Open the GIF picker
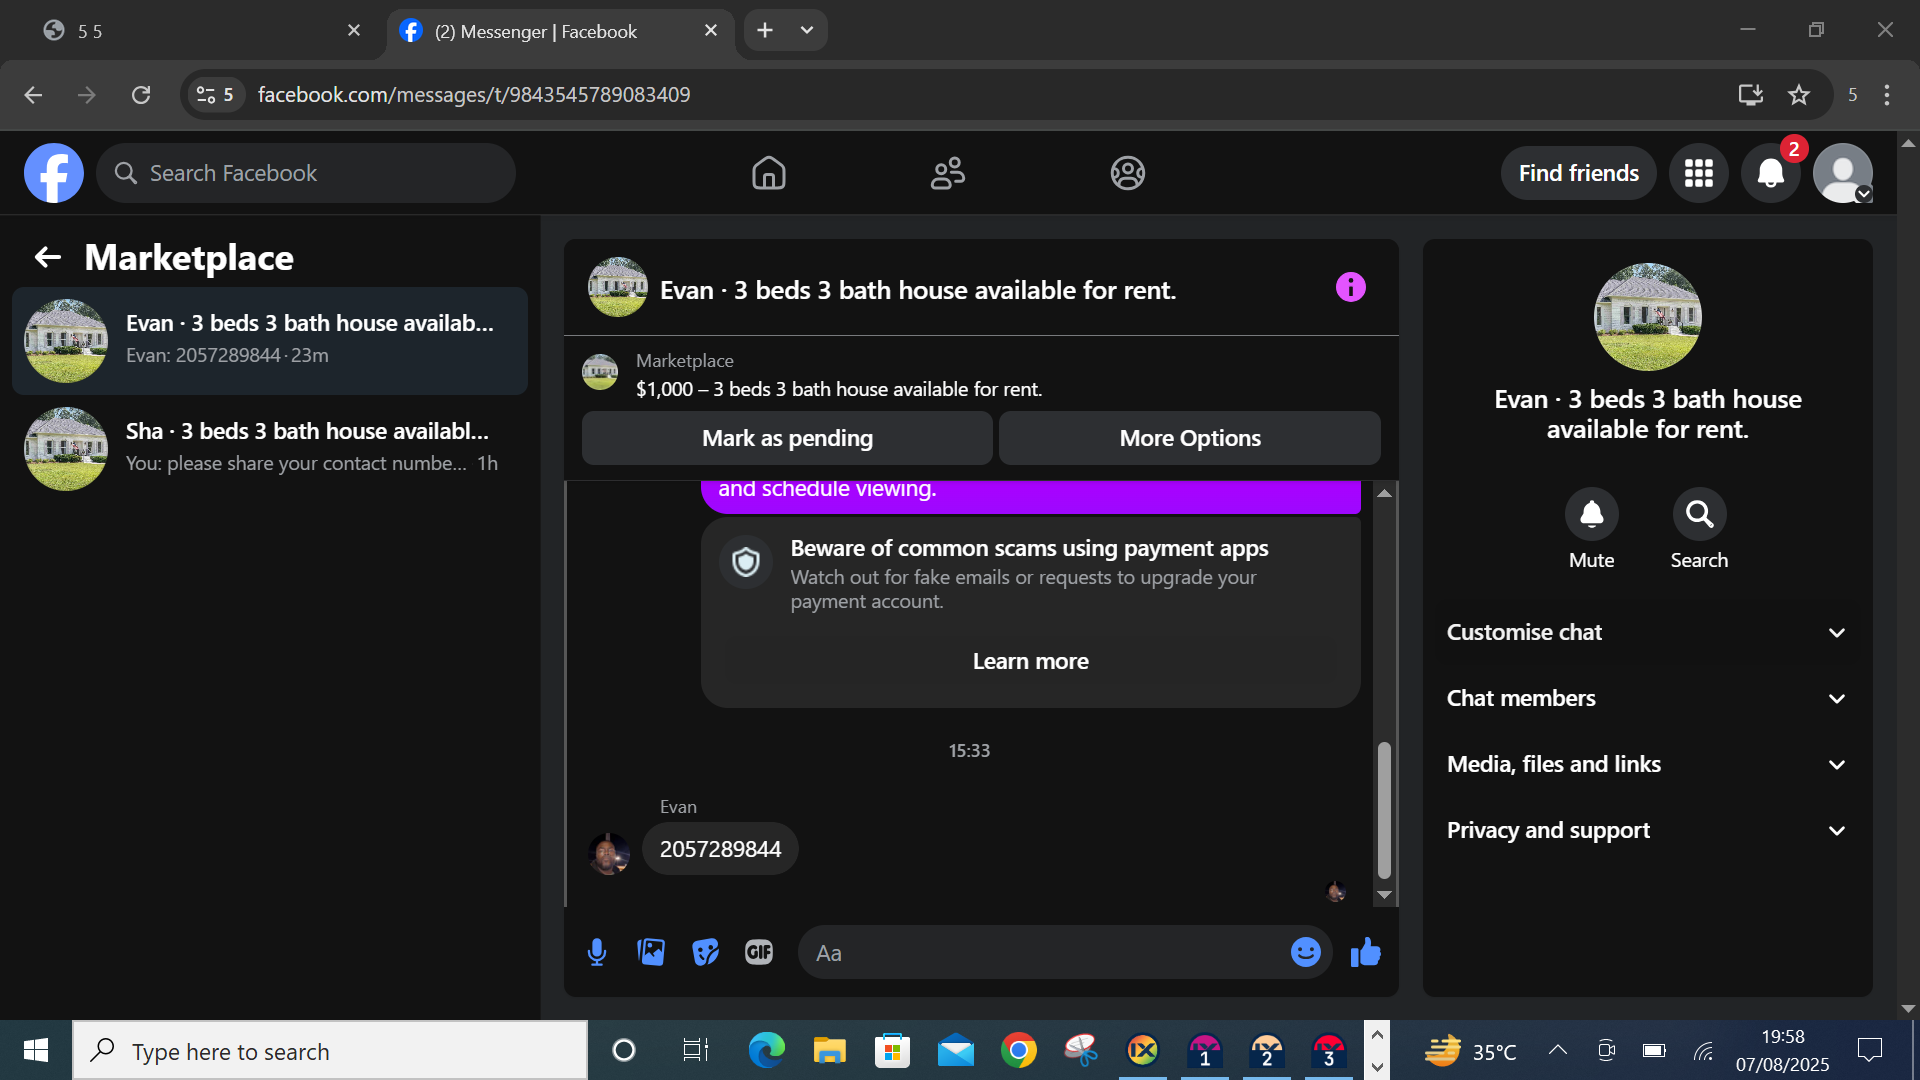Screen dimensions: 1920x1080 759,952
